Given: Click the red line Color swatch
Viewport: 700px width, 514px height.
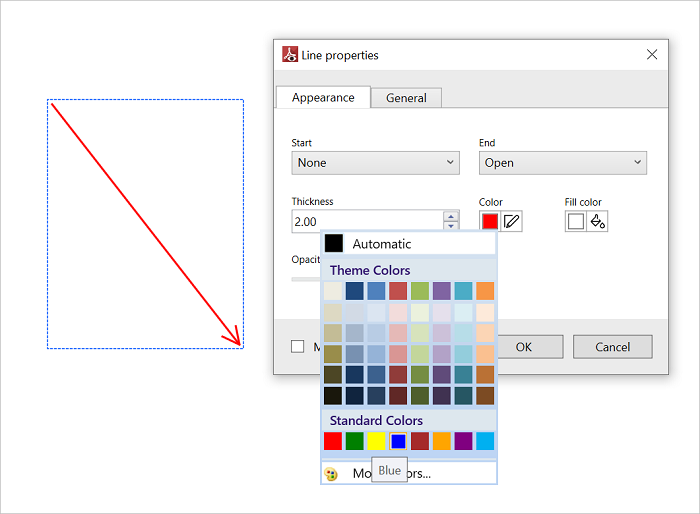Looking at the screenshot, I should (490, 221).
